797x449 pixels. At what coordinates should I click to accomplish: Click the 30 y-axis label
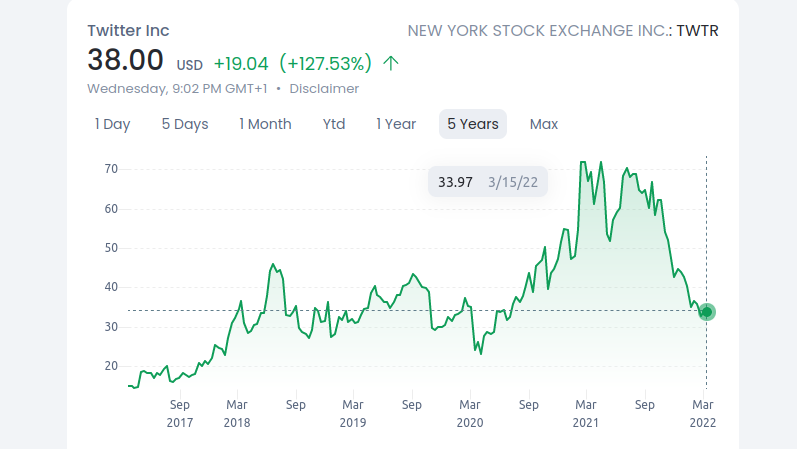click(111, 326)
